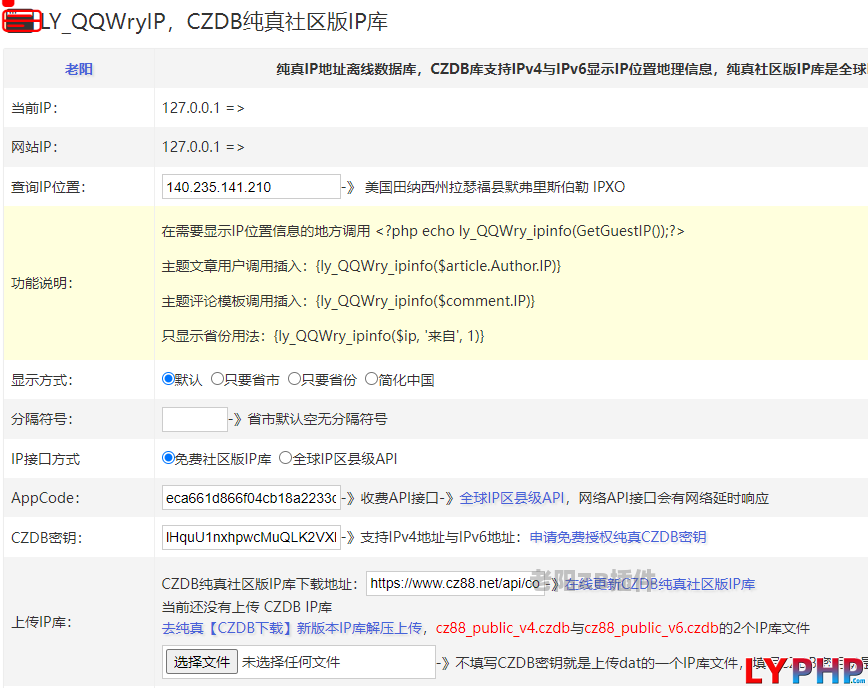This screenshot has height=688, width=868.
Task: Open 全球IP区县级API link in AppCode row
Action: coord(512,498)
